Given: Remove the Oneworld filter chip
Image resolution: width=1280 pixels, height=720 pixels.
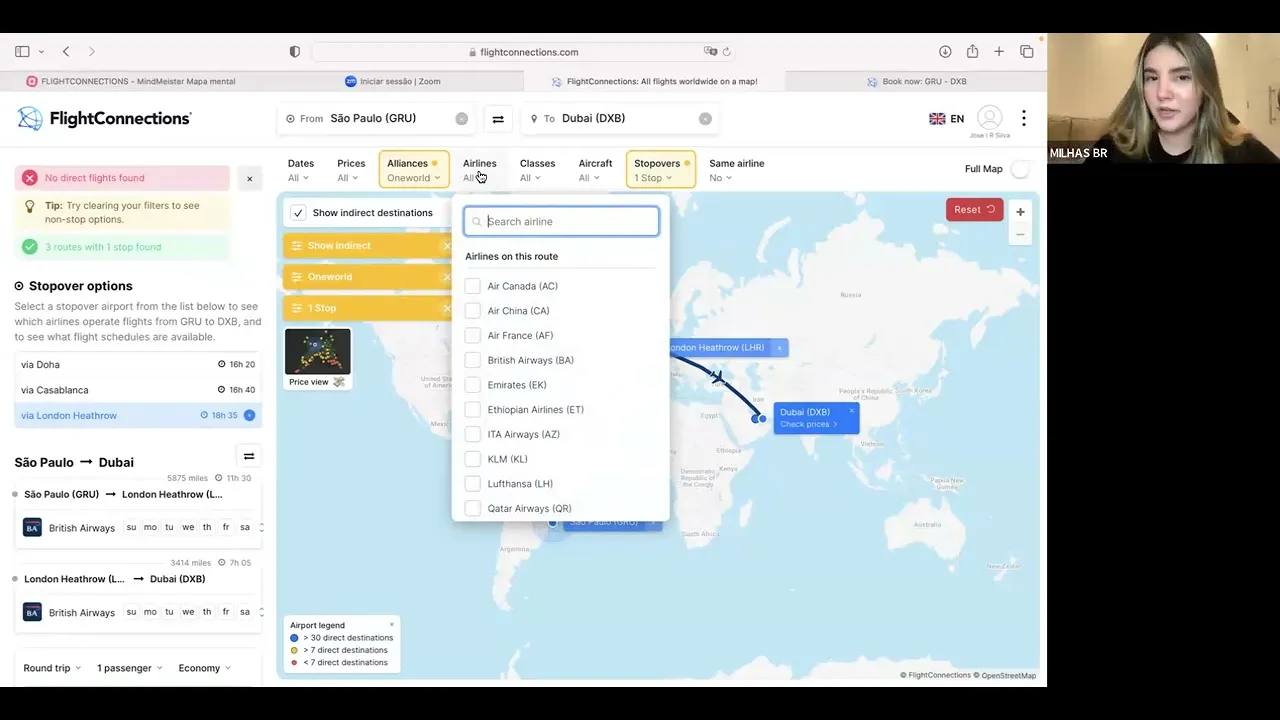Looking at the screenshot, I should [446, 277].
